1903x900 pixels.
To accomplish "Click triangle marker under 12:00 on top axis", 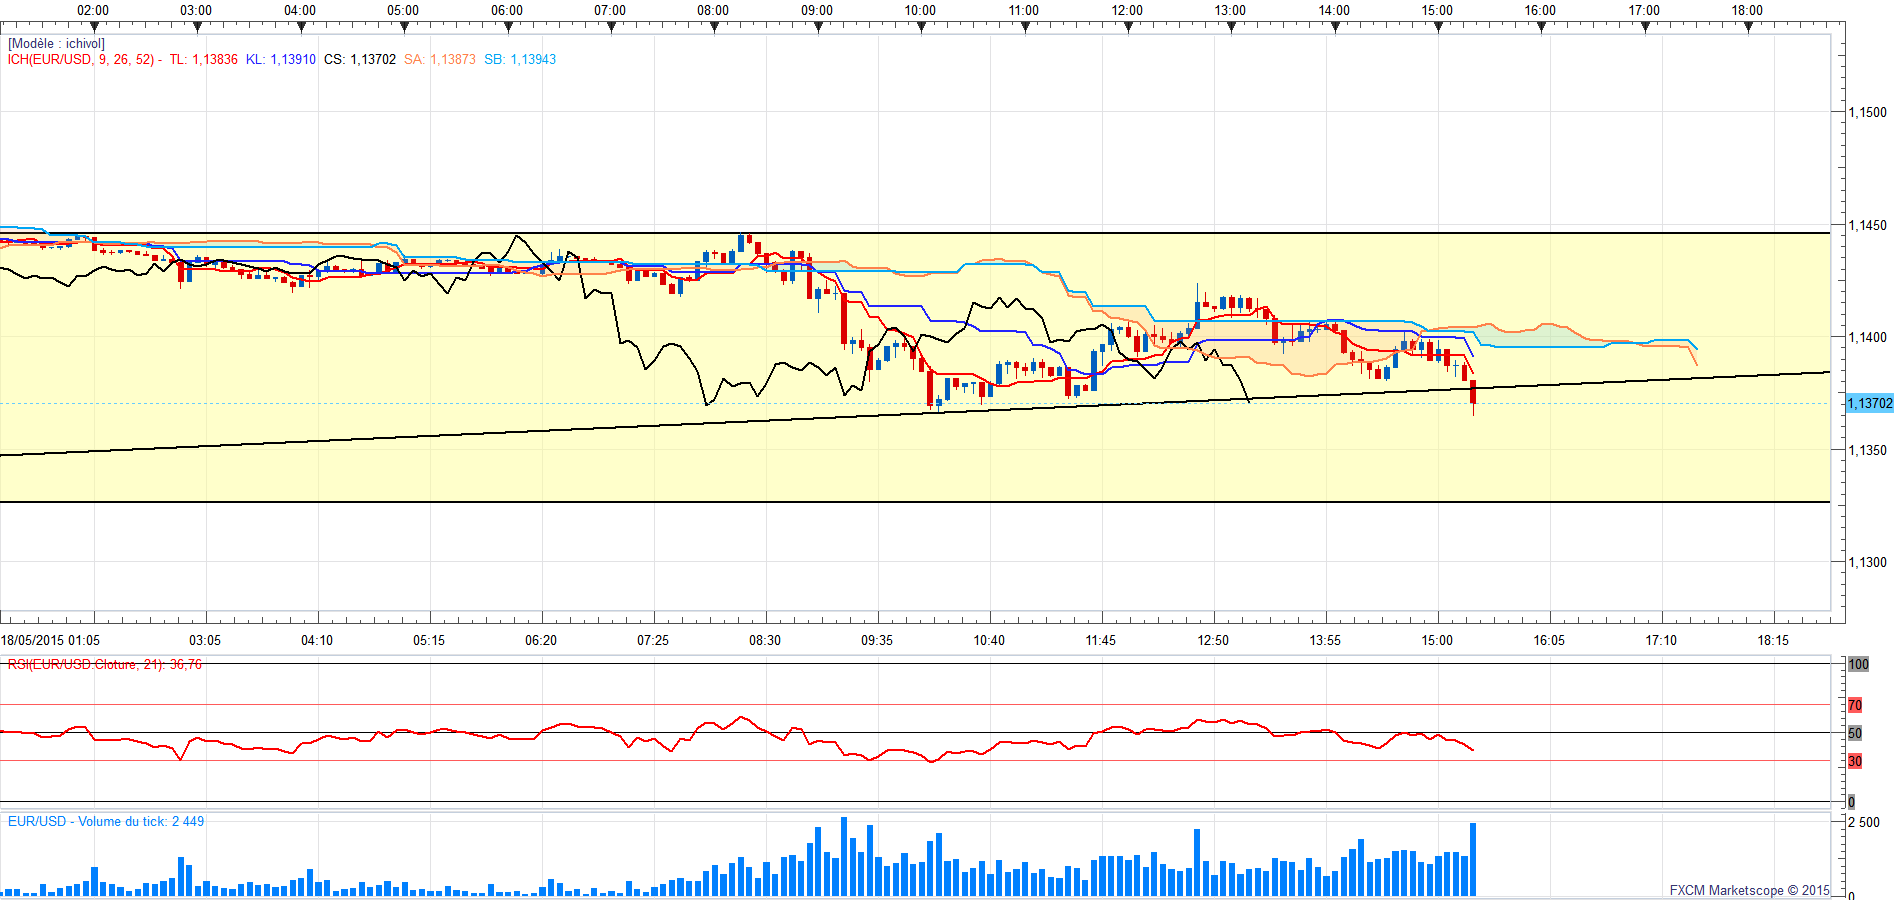I will [1128, 28].
